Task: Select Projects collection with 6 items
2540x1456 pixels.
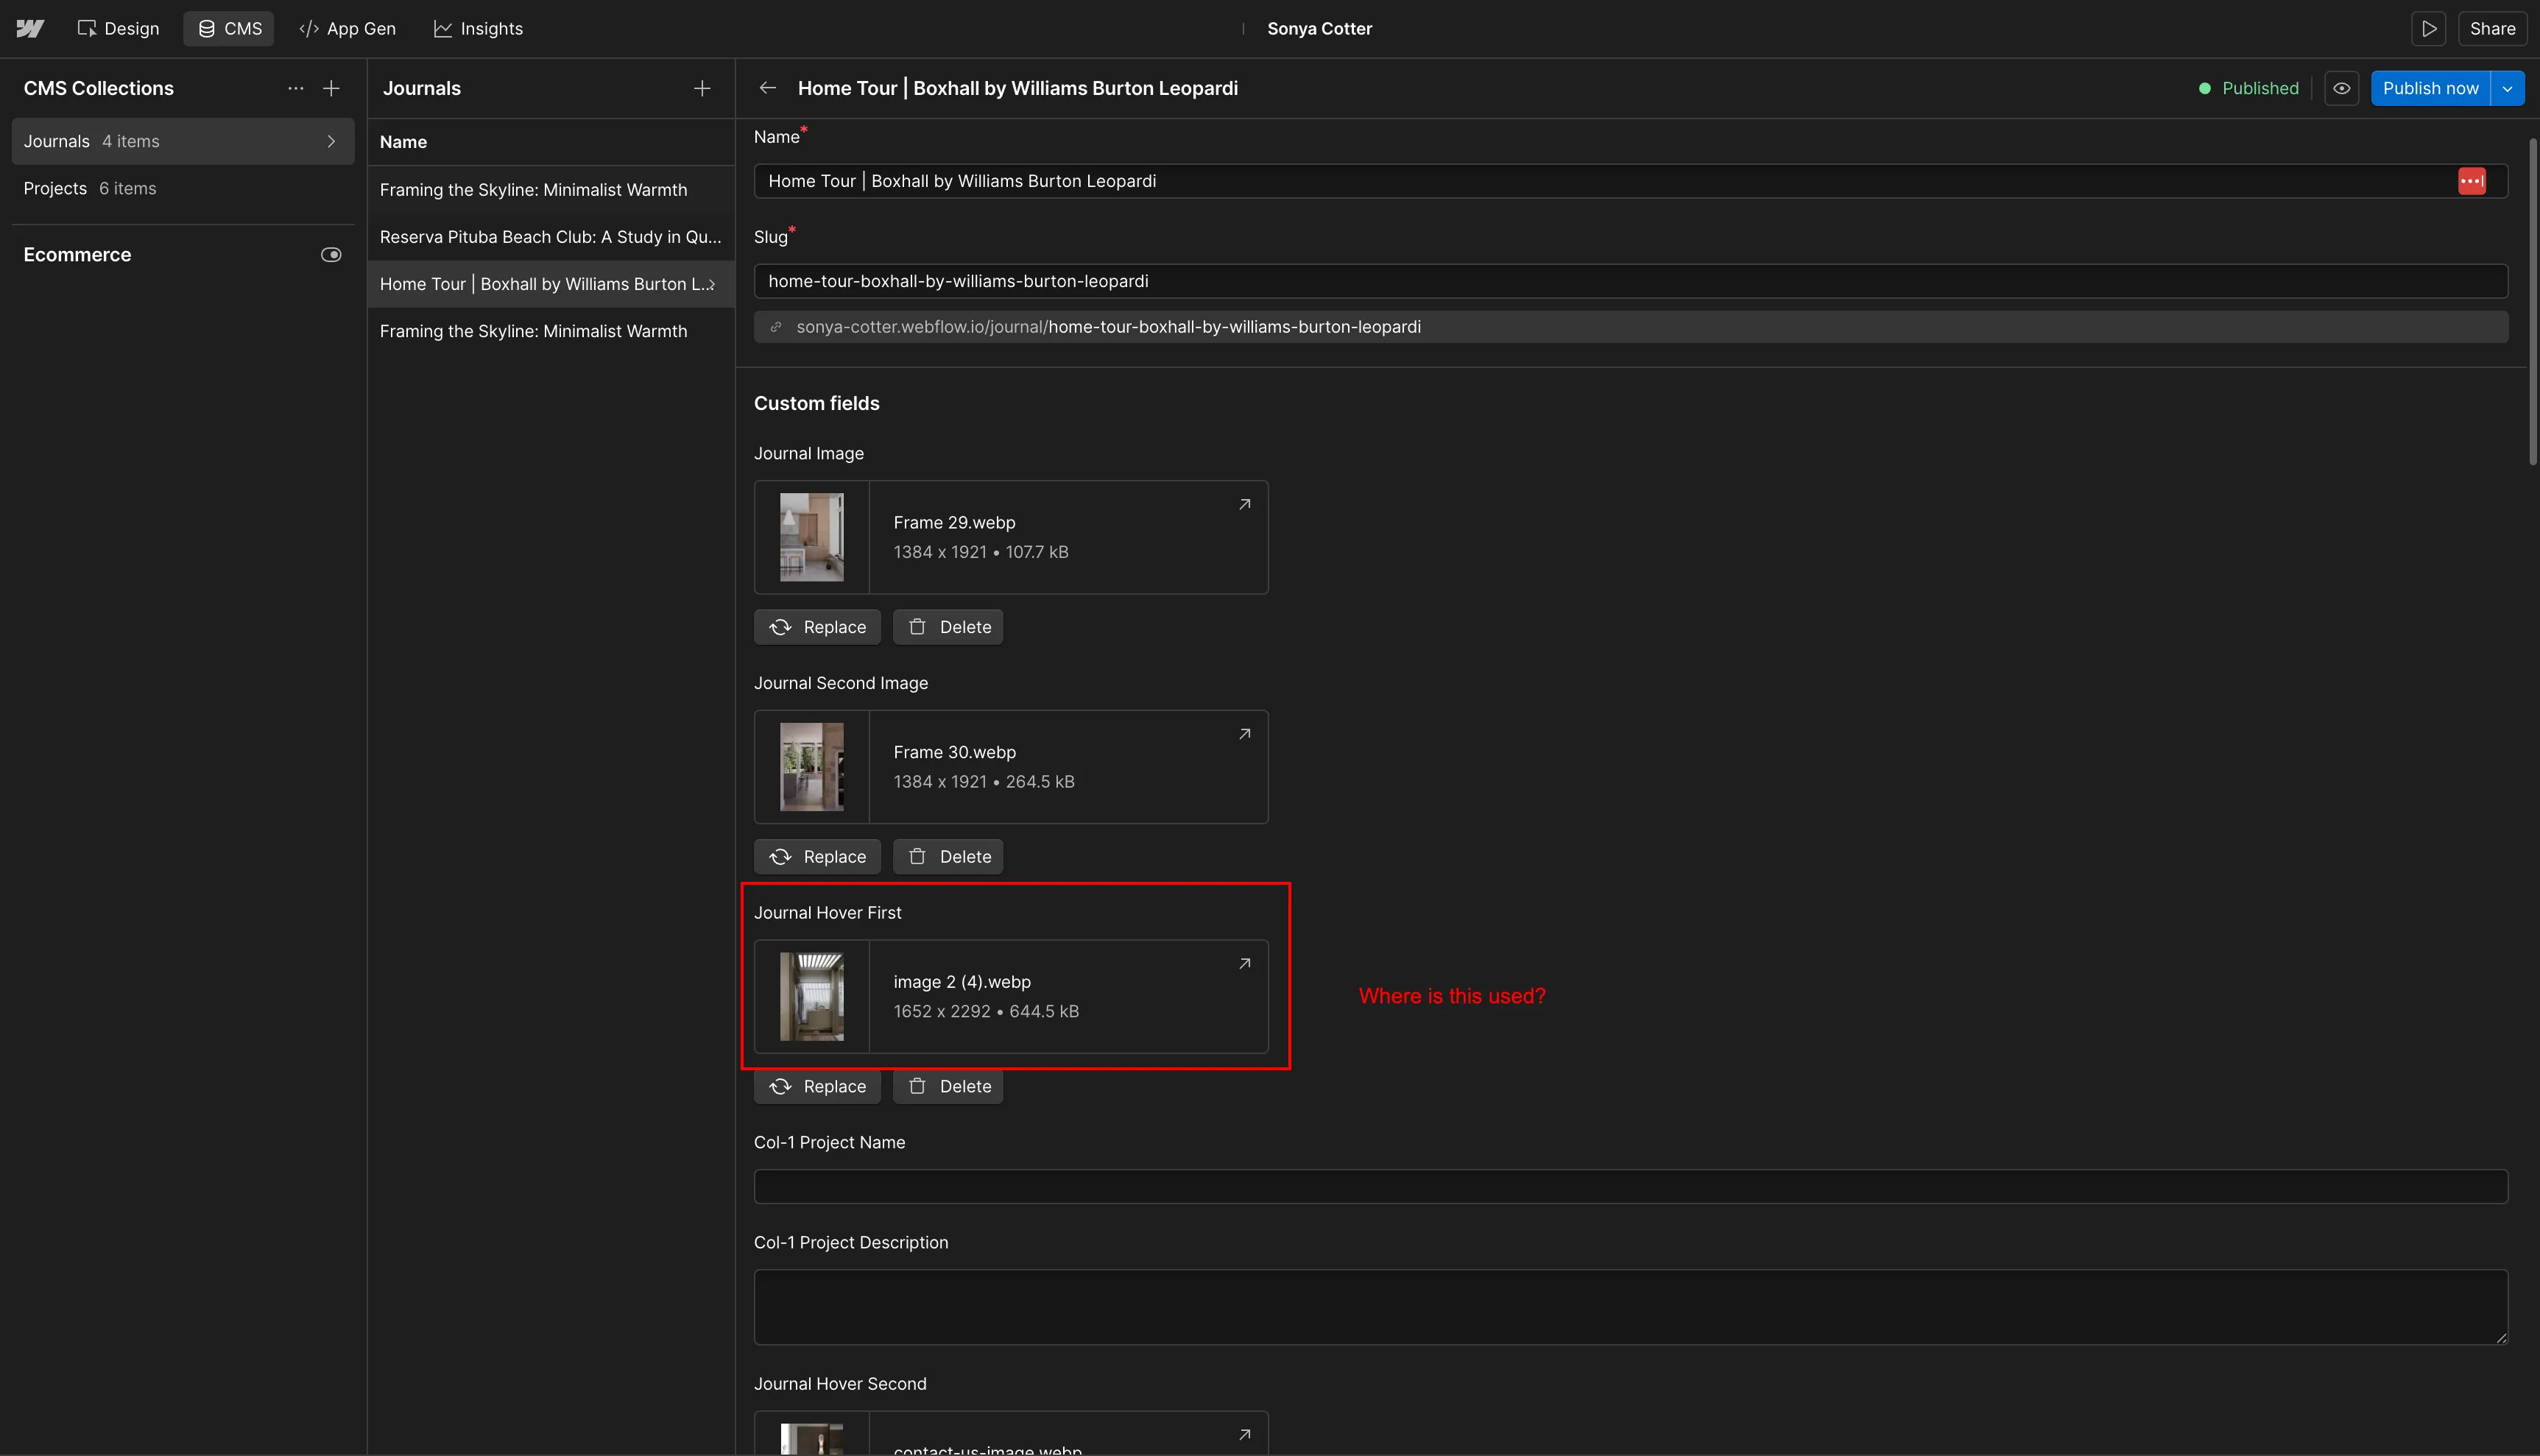Action: coord(90,188)
